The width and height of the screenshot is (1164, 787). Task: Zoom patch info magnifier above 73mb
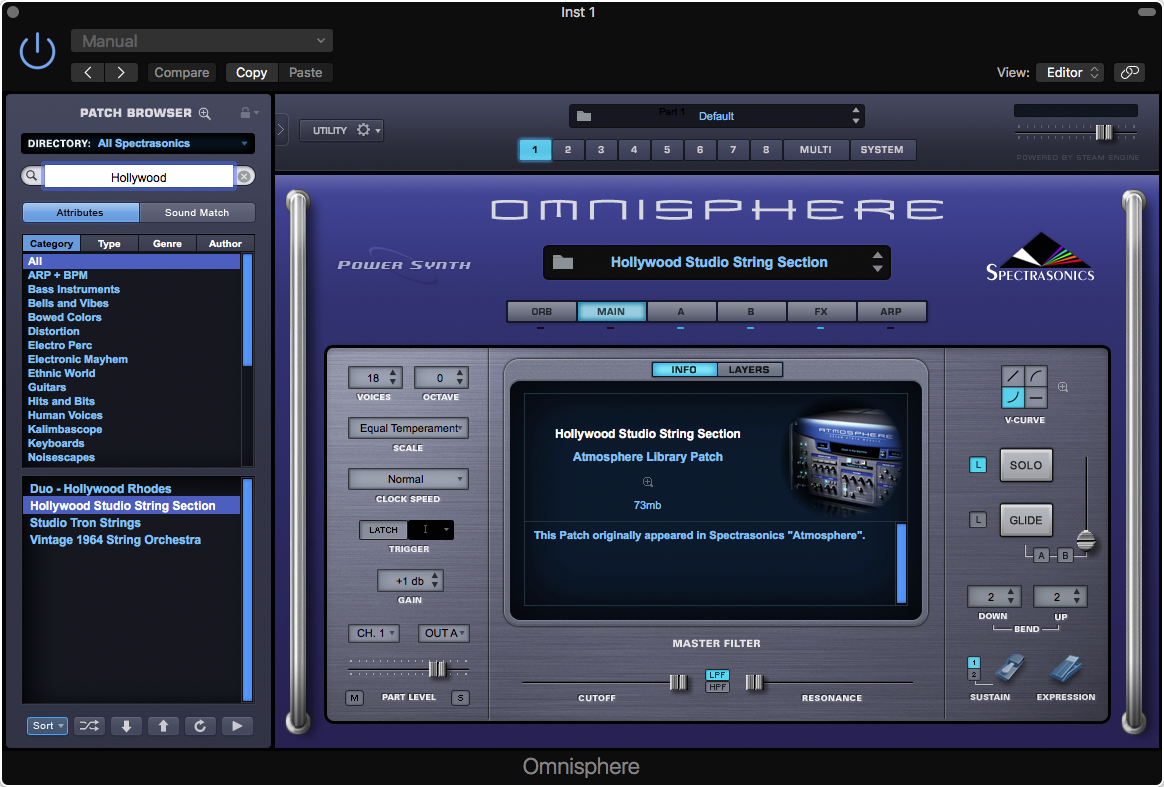click(647, 483)
